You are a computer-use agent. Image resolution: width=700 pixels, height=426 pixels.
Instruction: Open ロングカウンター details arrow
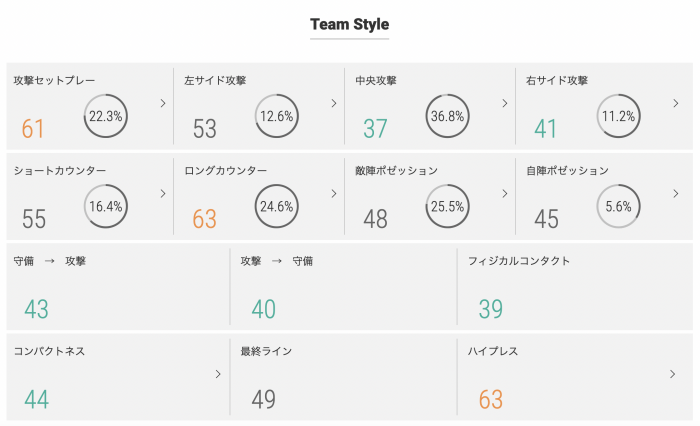(334, 193)
